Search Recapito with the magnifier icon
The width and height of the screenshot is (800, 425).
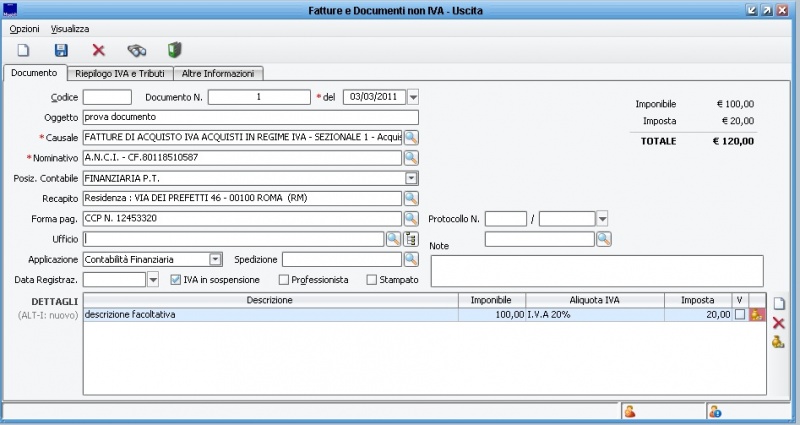point(411,198)
